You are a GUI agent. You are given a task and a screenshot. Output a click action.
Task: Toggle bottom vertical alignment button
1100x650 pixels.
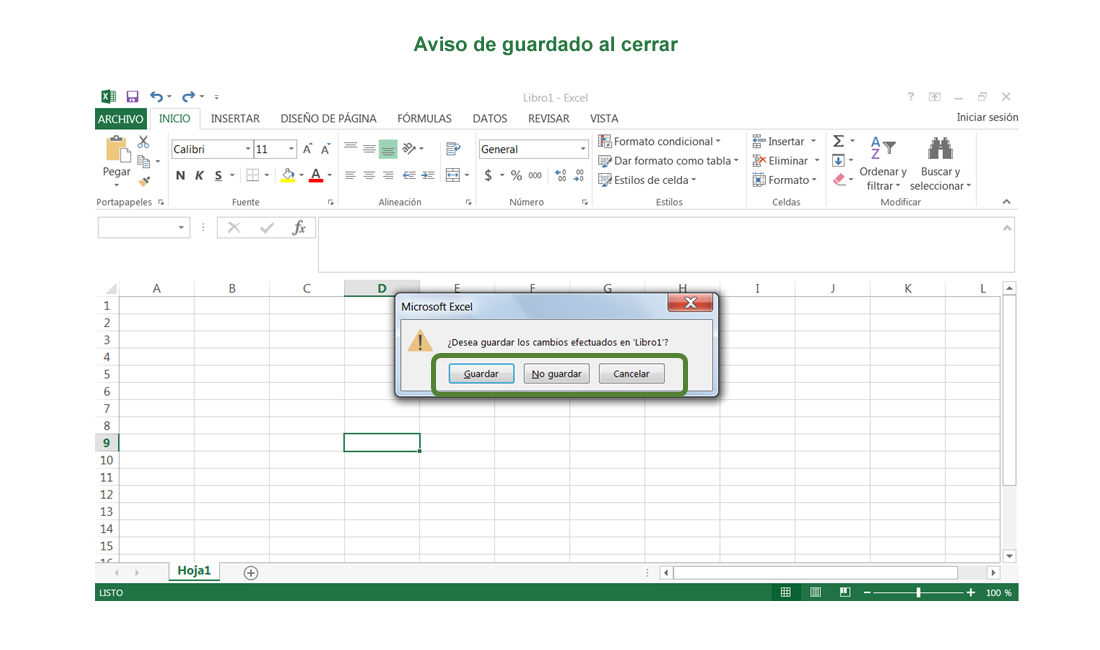pos(388,149)
